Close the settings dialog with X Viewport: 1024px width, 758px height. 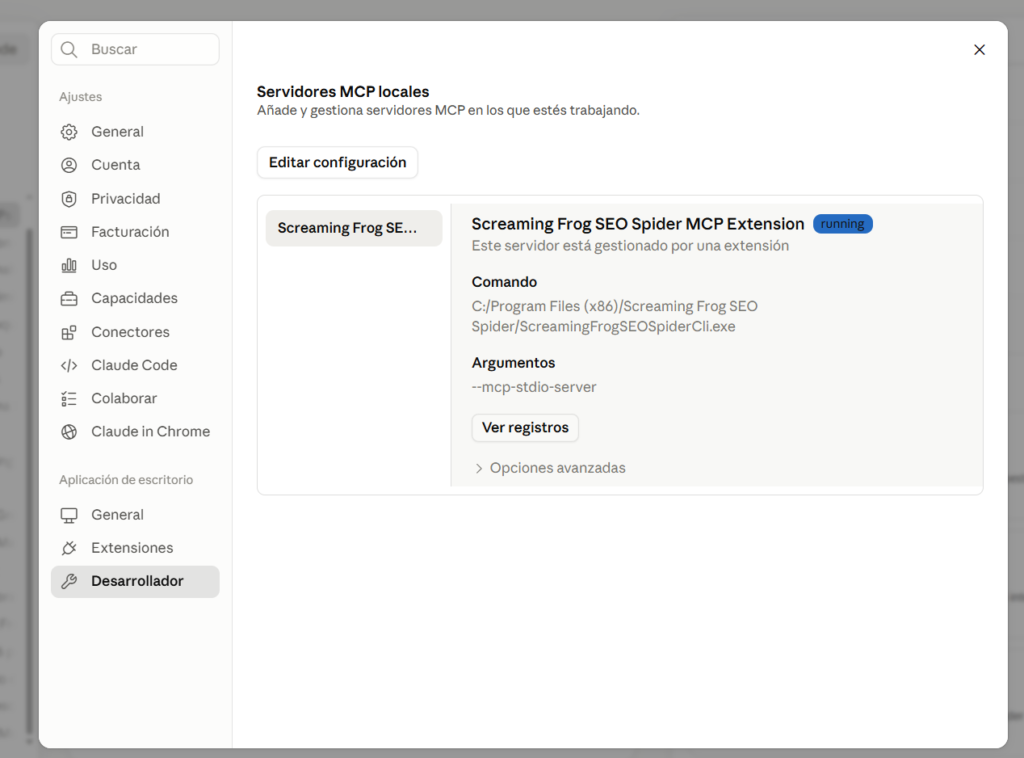click(979, 50)
